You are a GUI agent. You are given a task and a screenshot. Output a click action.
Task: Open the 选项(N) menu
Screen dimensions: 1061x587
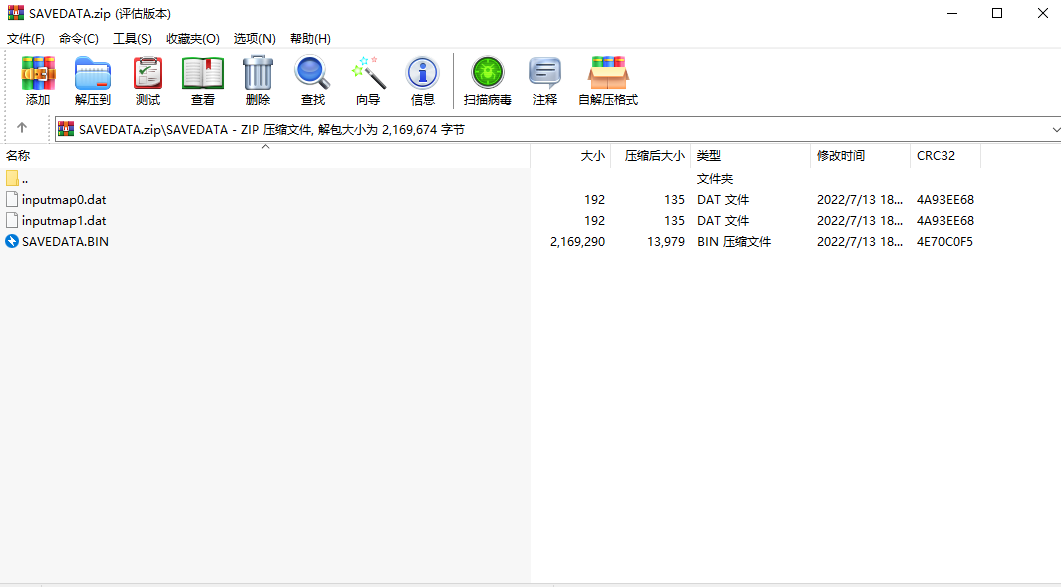(254, 39)
